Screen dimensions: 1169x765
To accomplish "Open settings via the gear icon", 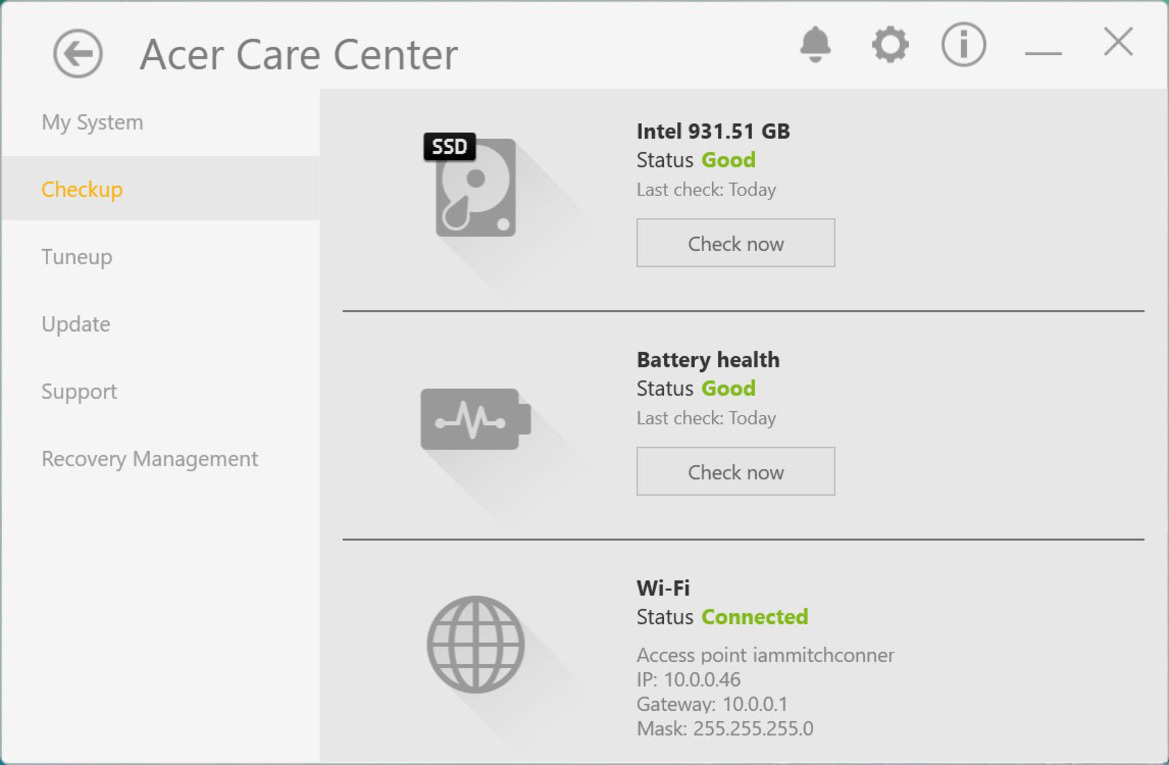I will 890,45.
